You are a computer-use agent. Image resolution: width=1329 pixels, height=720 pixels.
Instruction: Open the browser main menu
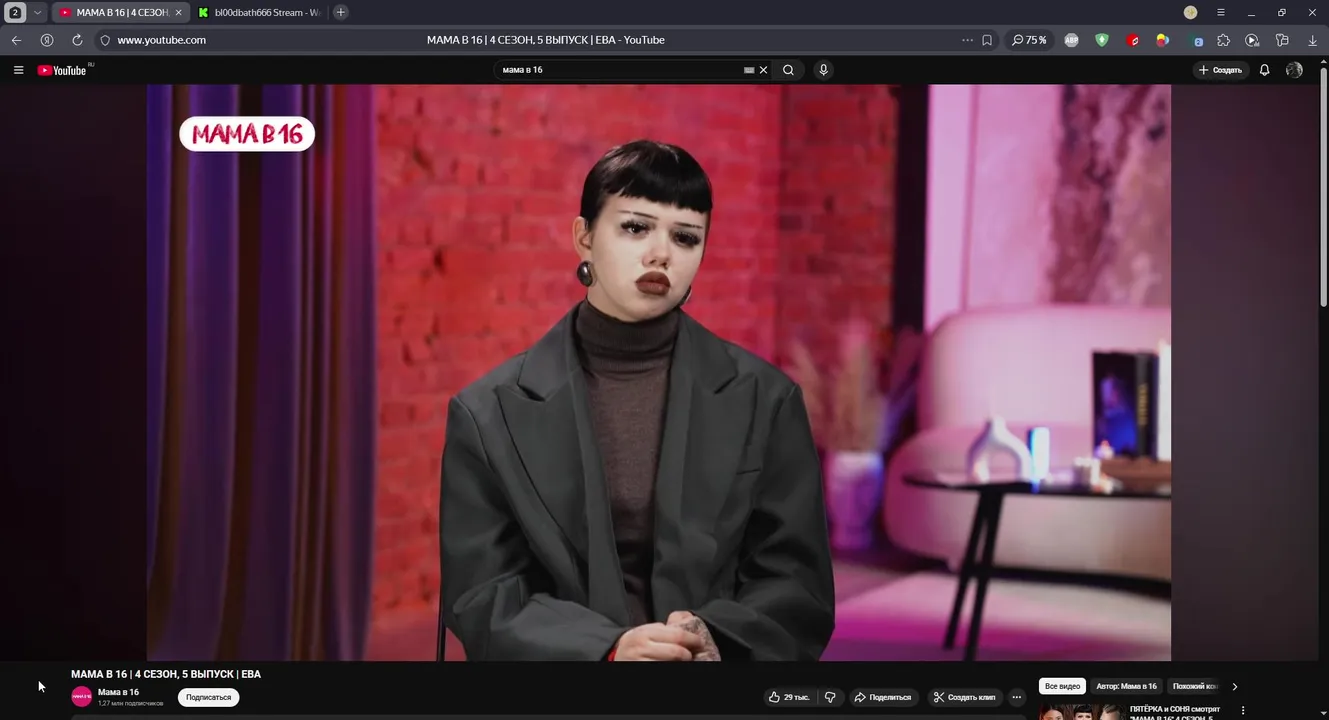point(1221,12)
